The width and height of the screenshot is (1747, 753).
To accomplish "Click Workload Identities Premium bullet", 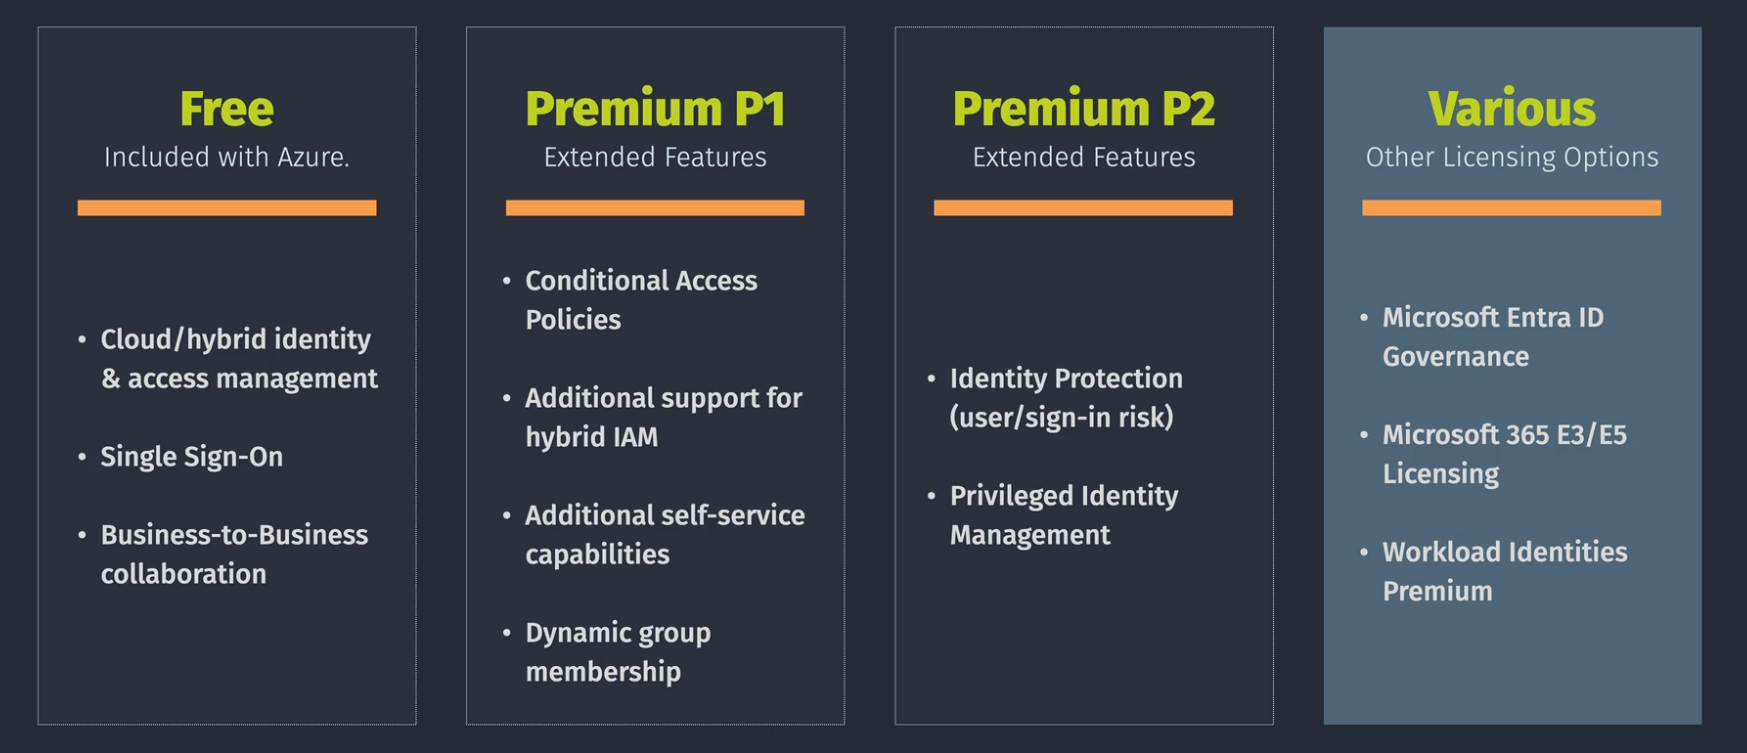I will [x=1505, y=571].
